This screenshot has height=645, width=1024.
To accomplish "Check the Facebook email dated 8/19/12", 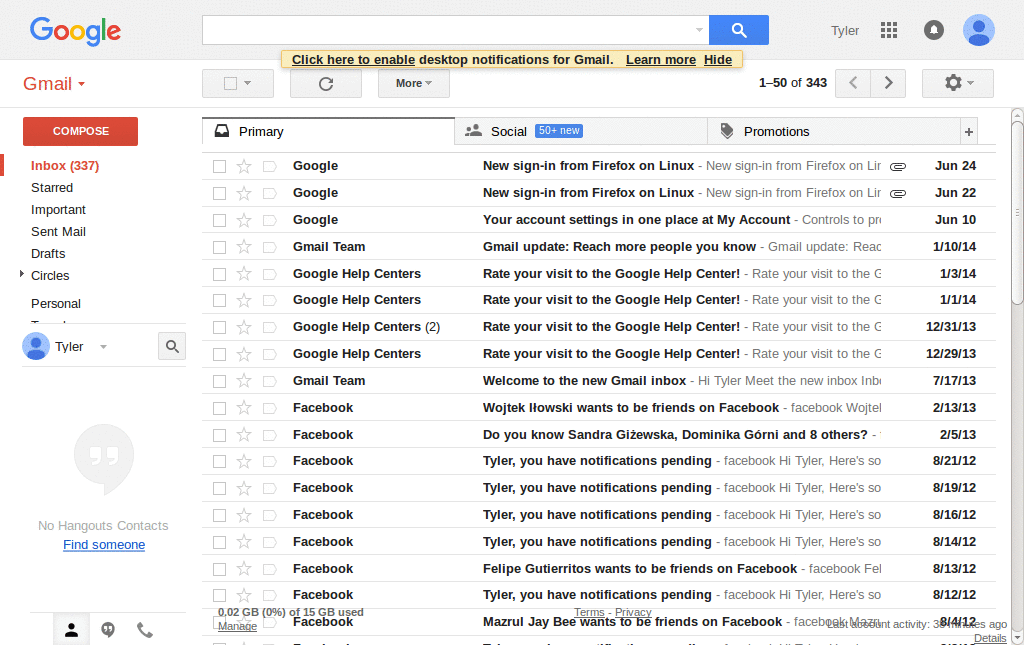I will coord(219,488).
